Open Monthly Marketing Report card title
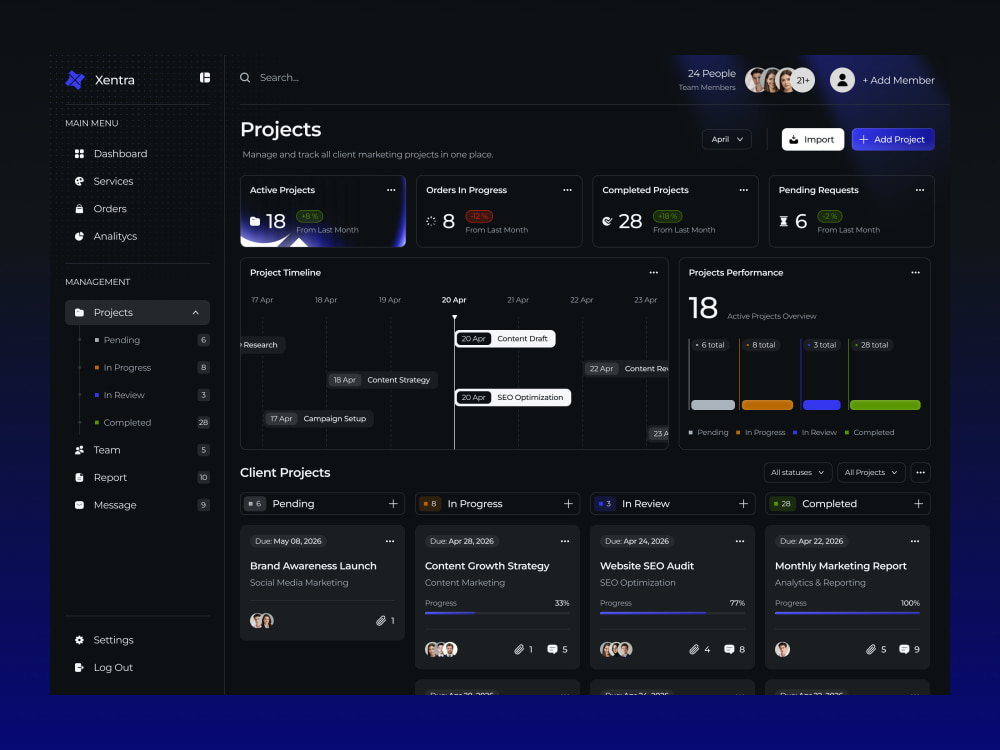The height and width of the screenshot is (750, 1000). pyautogui.click(x=841, y=566)
